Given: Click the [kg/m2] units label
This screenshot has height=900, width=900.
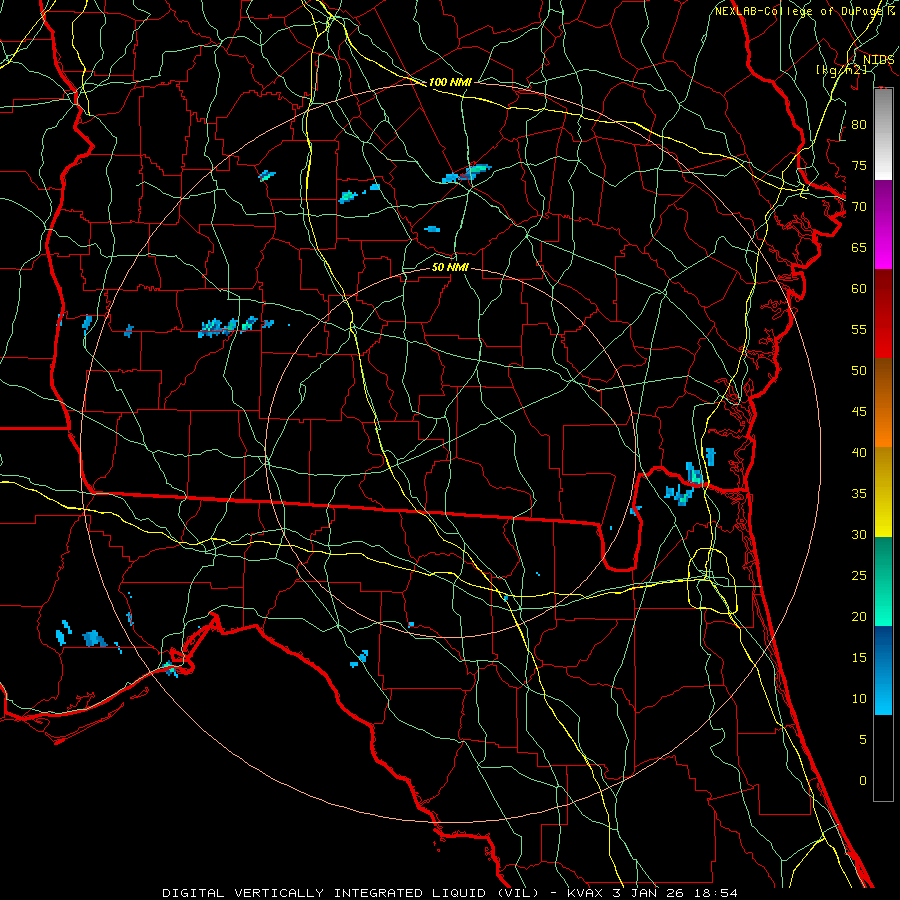Looking at the screenshot, I should (x=841, y=69).
